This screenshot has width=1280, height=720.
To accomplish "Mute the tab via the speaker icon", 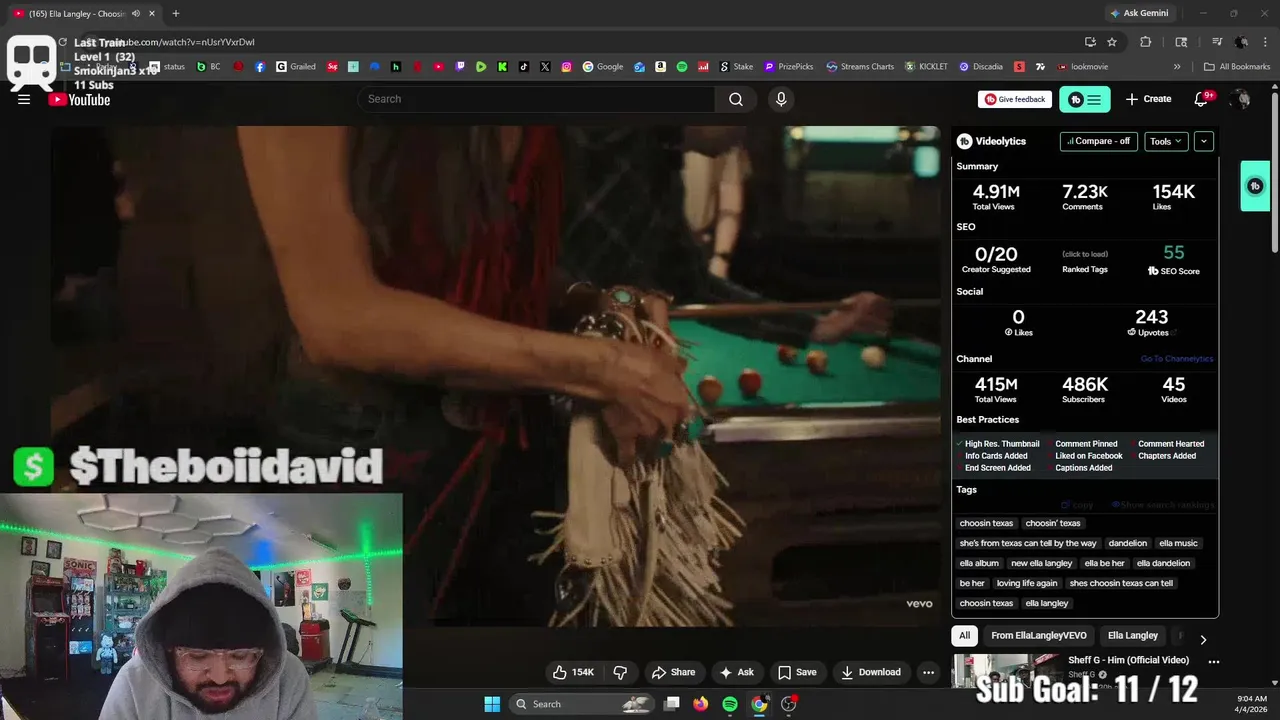I will (136, 14).
